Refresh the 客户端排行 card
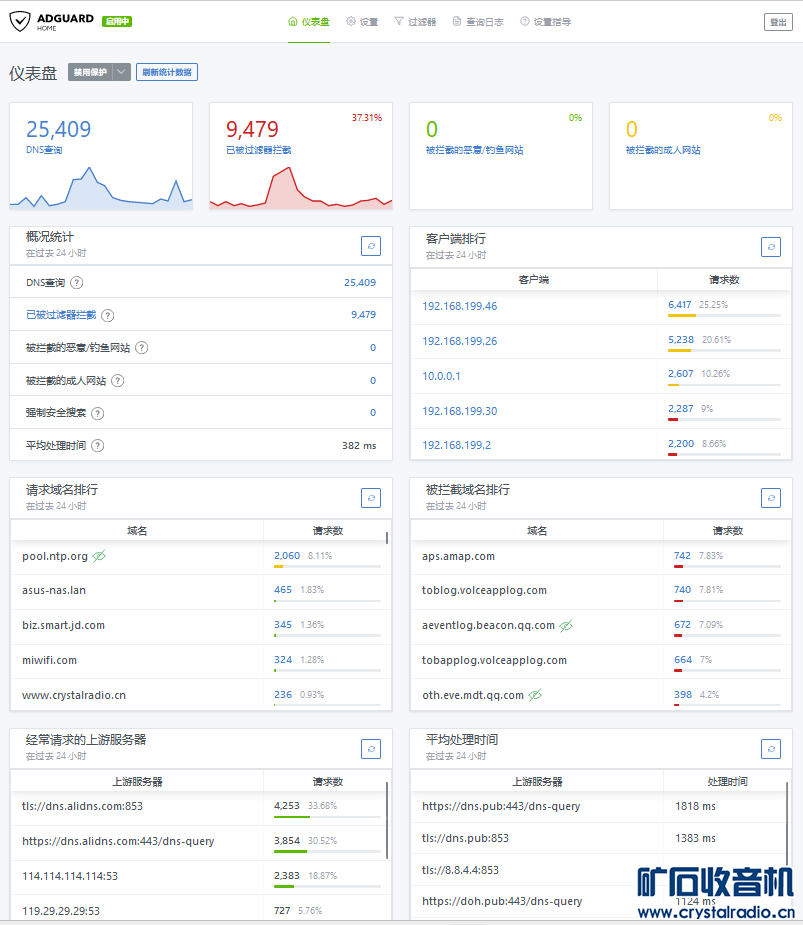Image resolution: width=803 pixels, height=925 pixels. pos(771,247)
